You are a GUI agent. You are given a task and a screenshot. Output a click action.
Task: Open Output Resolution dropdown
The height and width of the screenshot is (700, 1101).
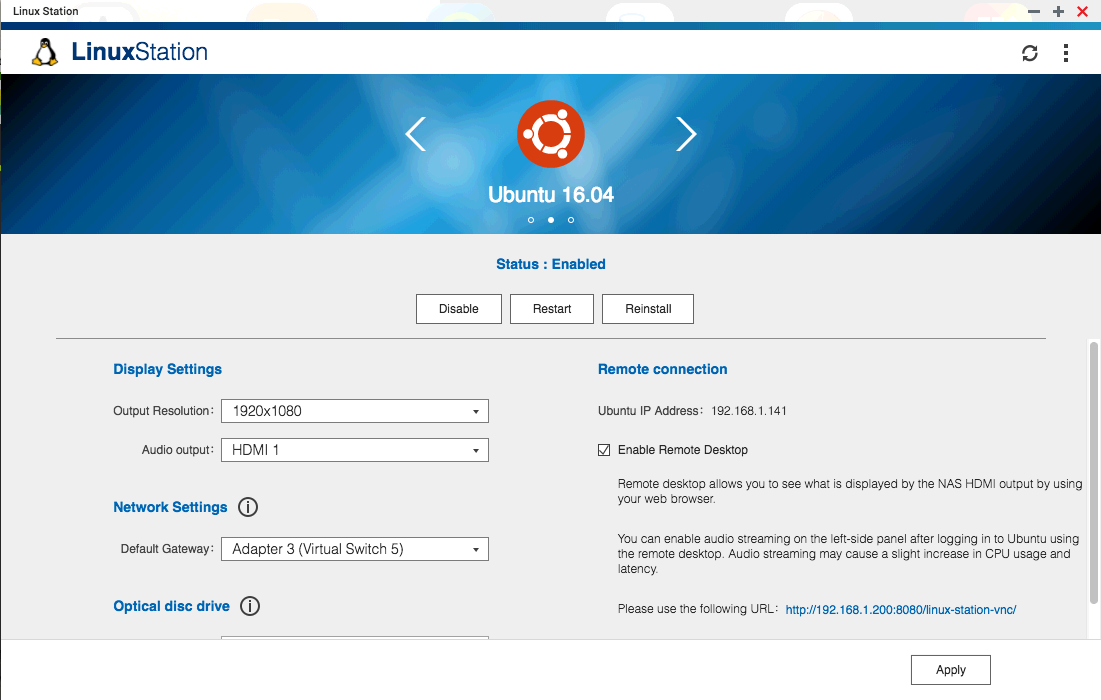click(x=355, y=411)
